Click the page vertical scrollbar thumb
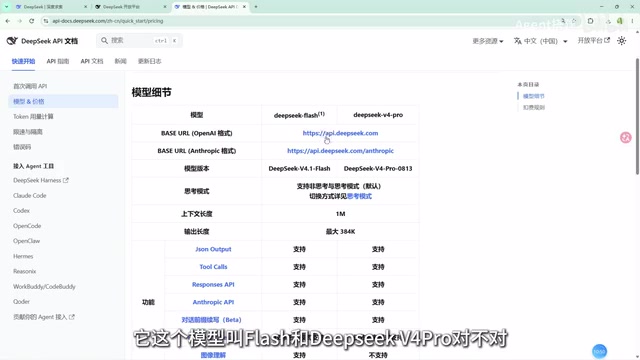 click(637, 117)
